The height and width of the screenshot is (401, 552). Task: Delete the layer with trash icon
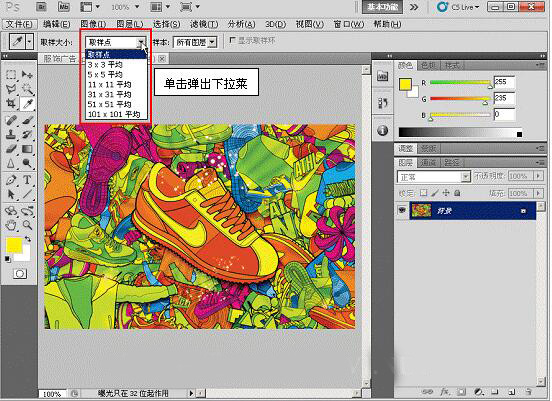[x=528, y=391]
